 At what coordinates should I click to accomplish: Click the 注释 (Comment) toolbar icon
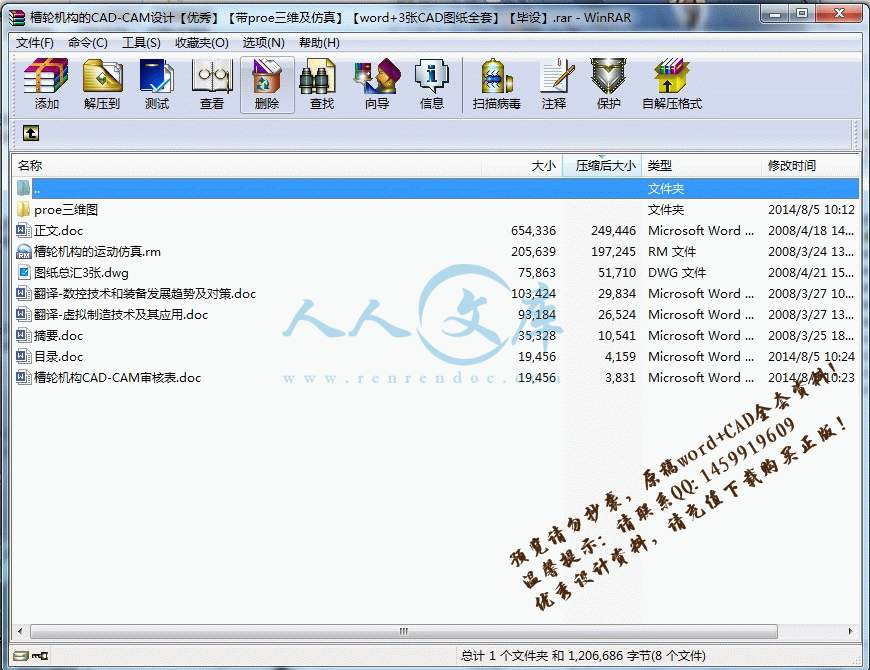554,85
